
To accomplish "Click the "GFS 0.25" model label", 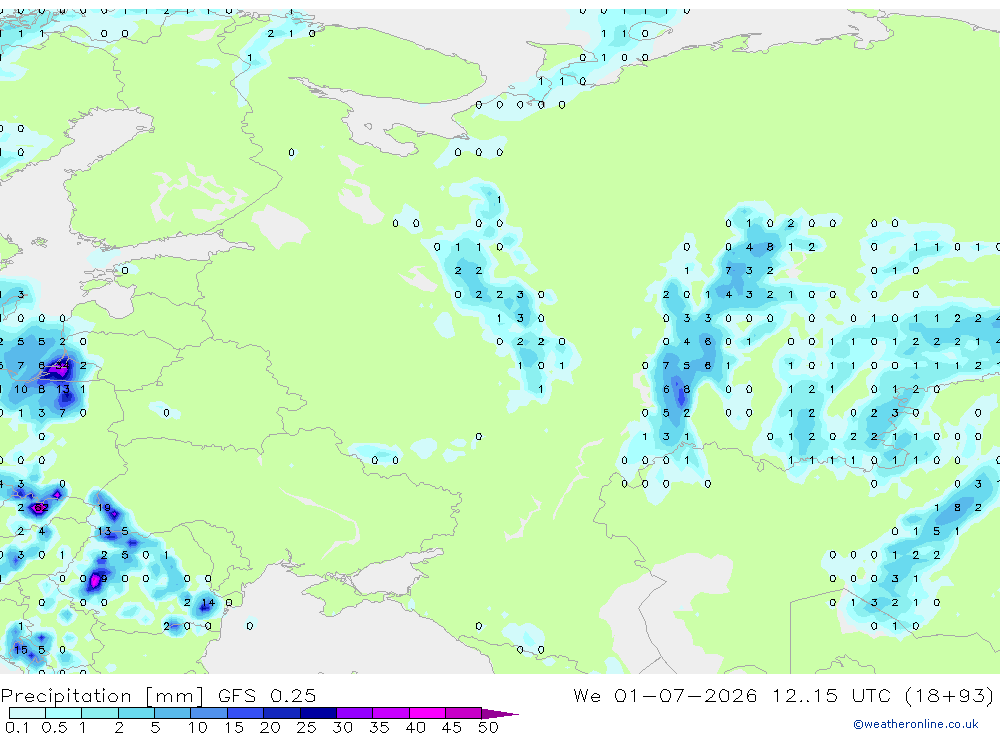I will [267, 696].
